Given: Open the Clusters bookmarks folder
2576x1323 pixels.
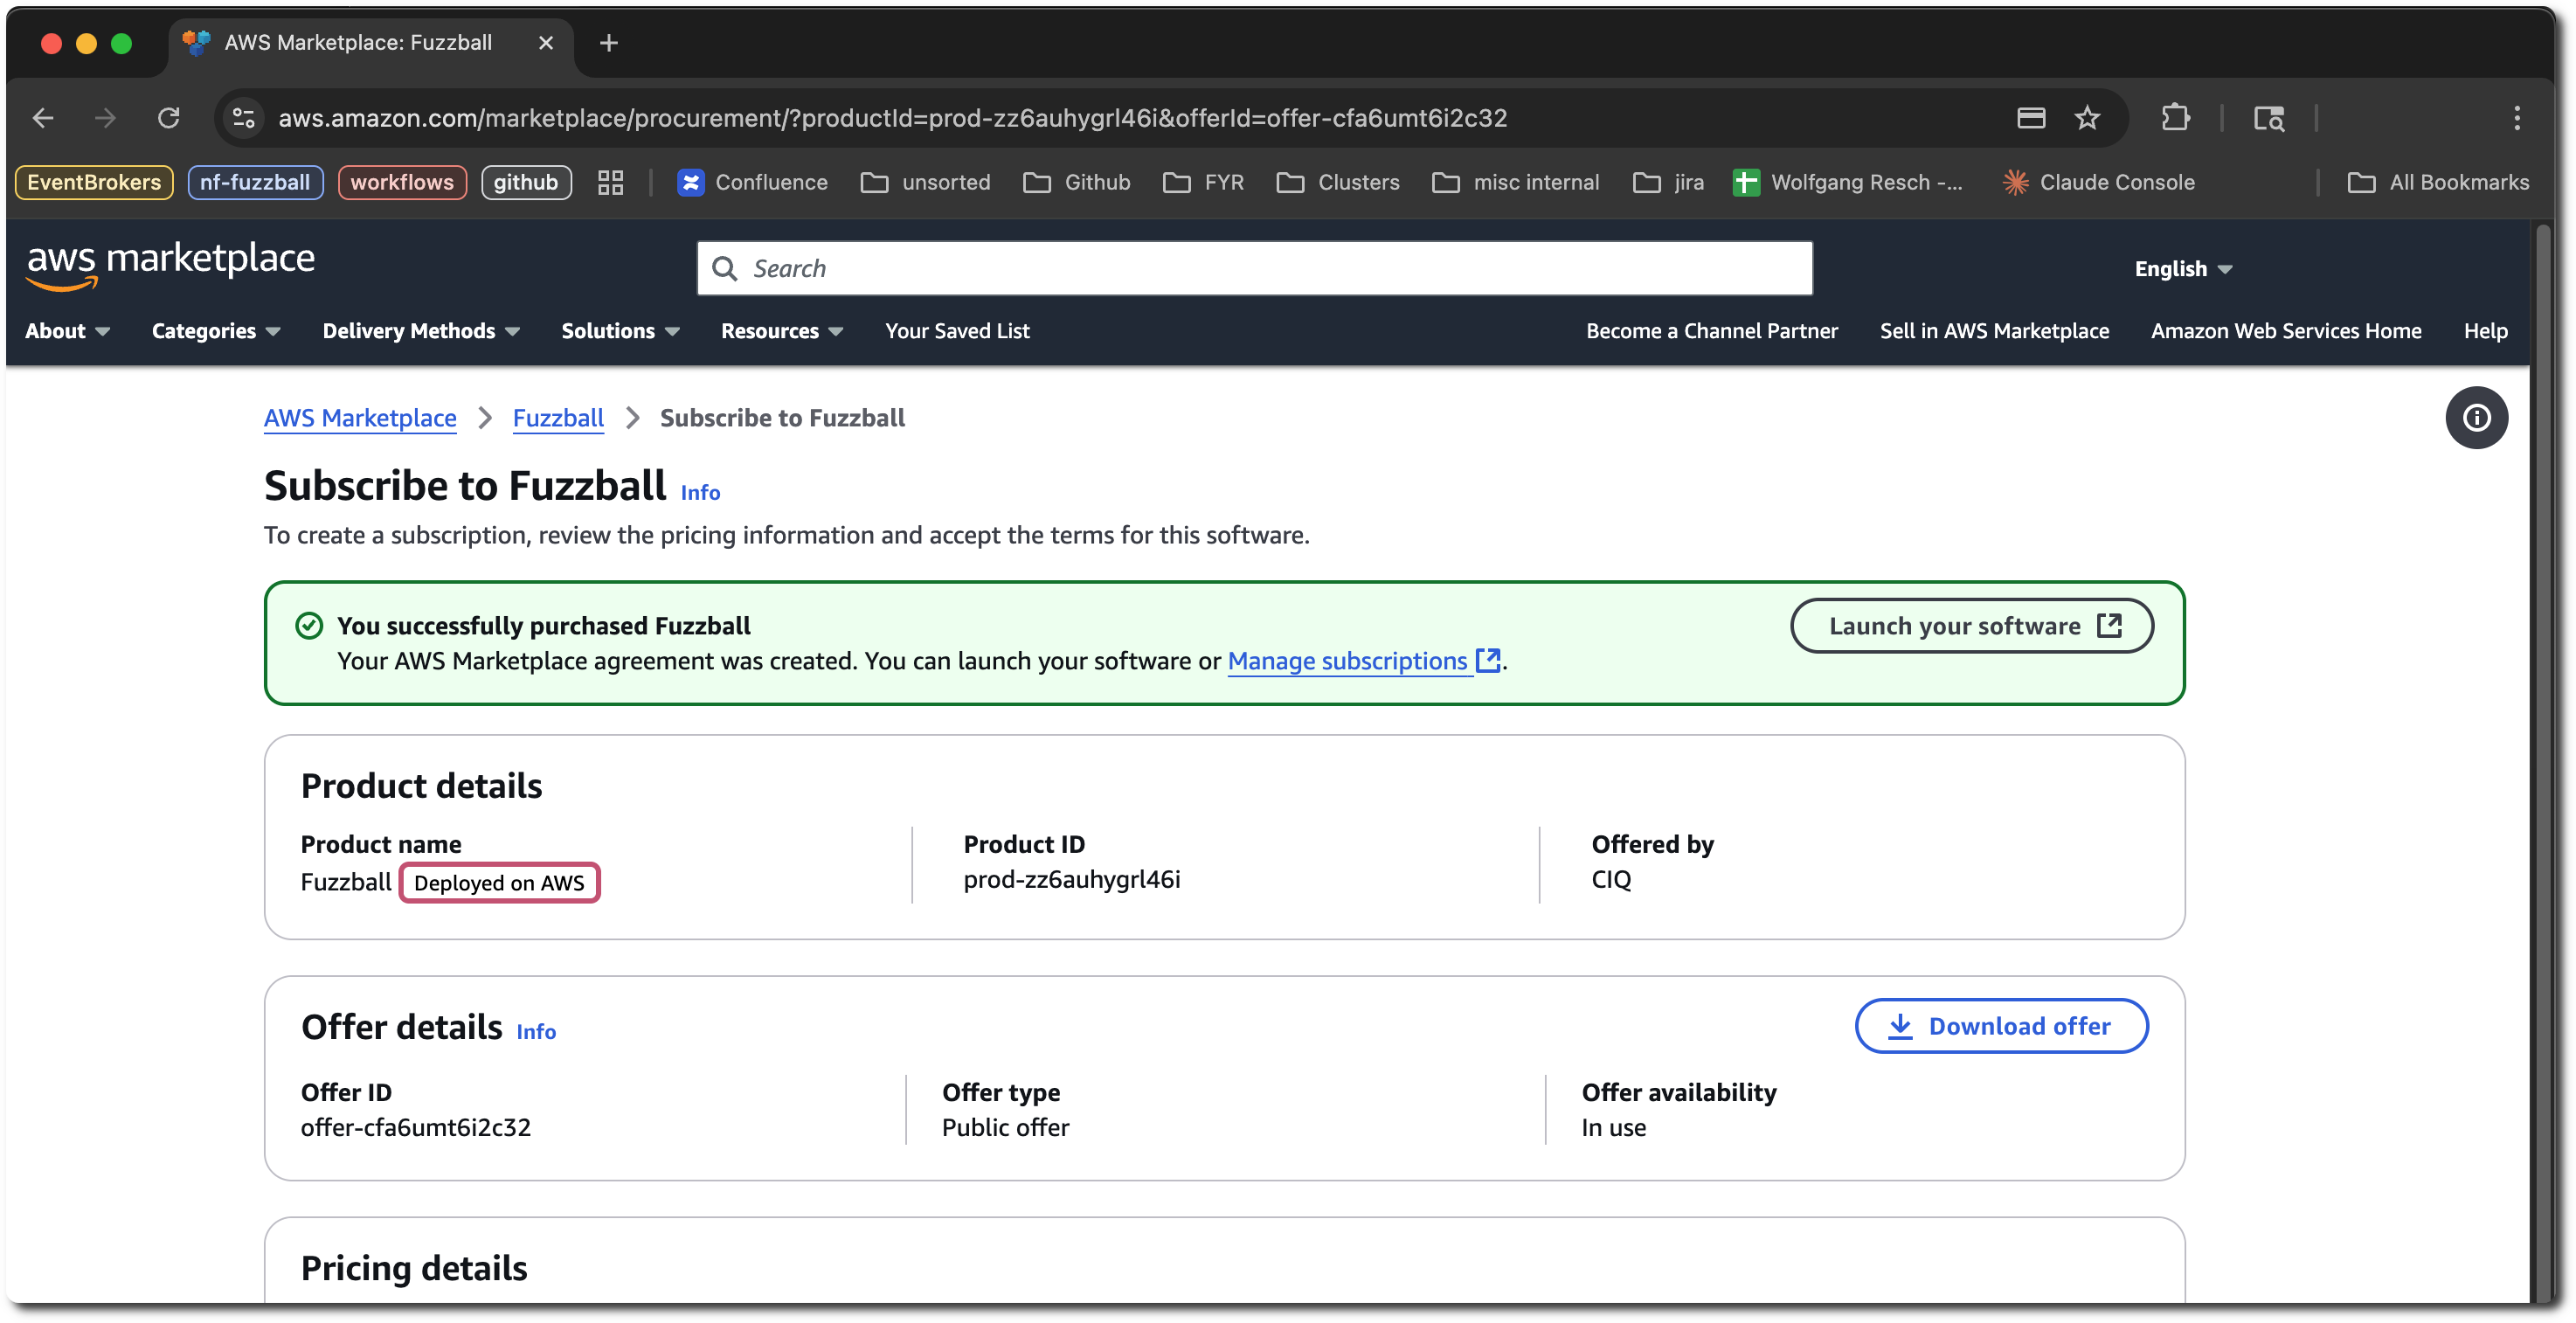Looking at the screenshot, I should [1338, 182].
